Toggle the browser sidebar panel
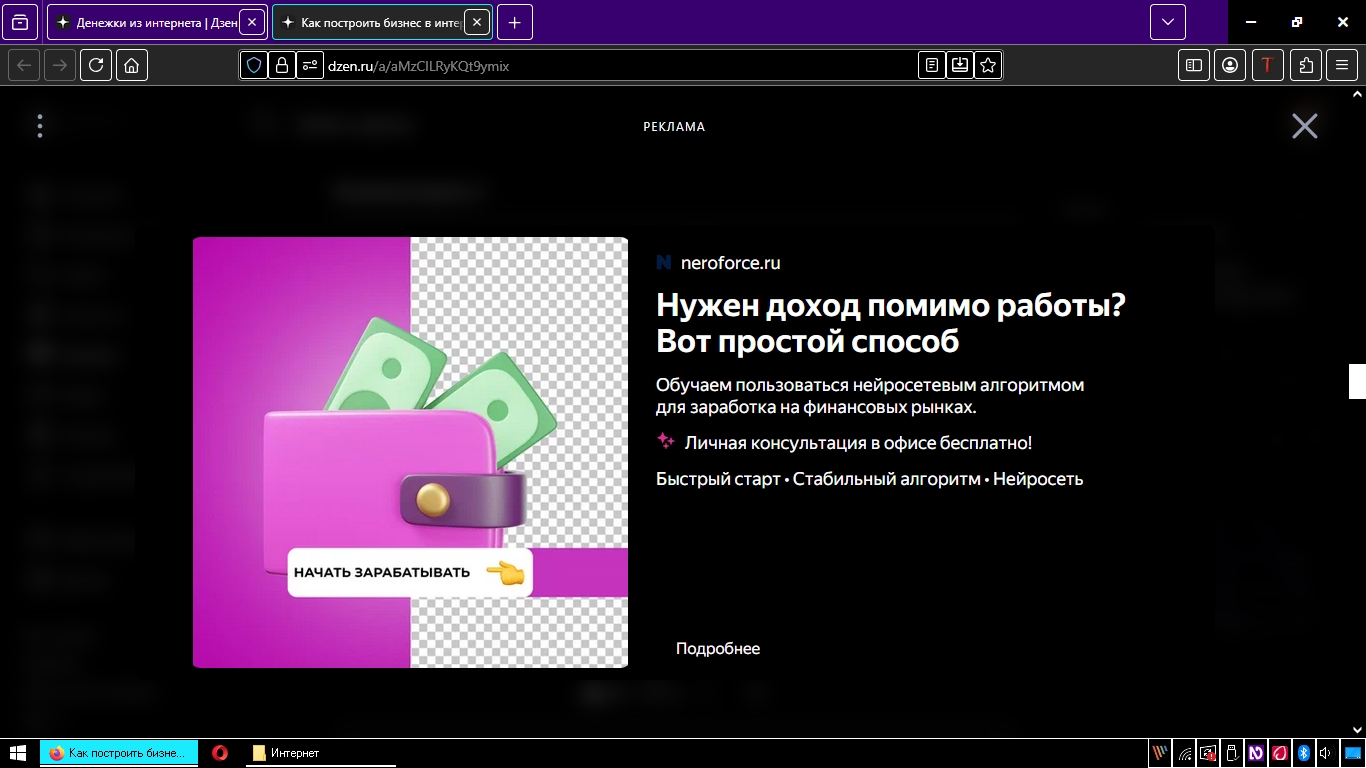Screen dimensions: 1366x768 (1193, 65)
